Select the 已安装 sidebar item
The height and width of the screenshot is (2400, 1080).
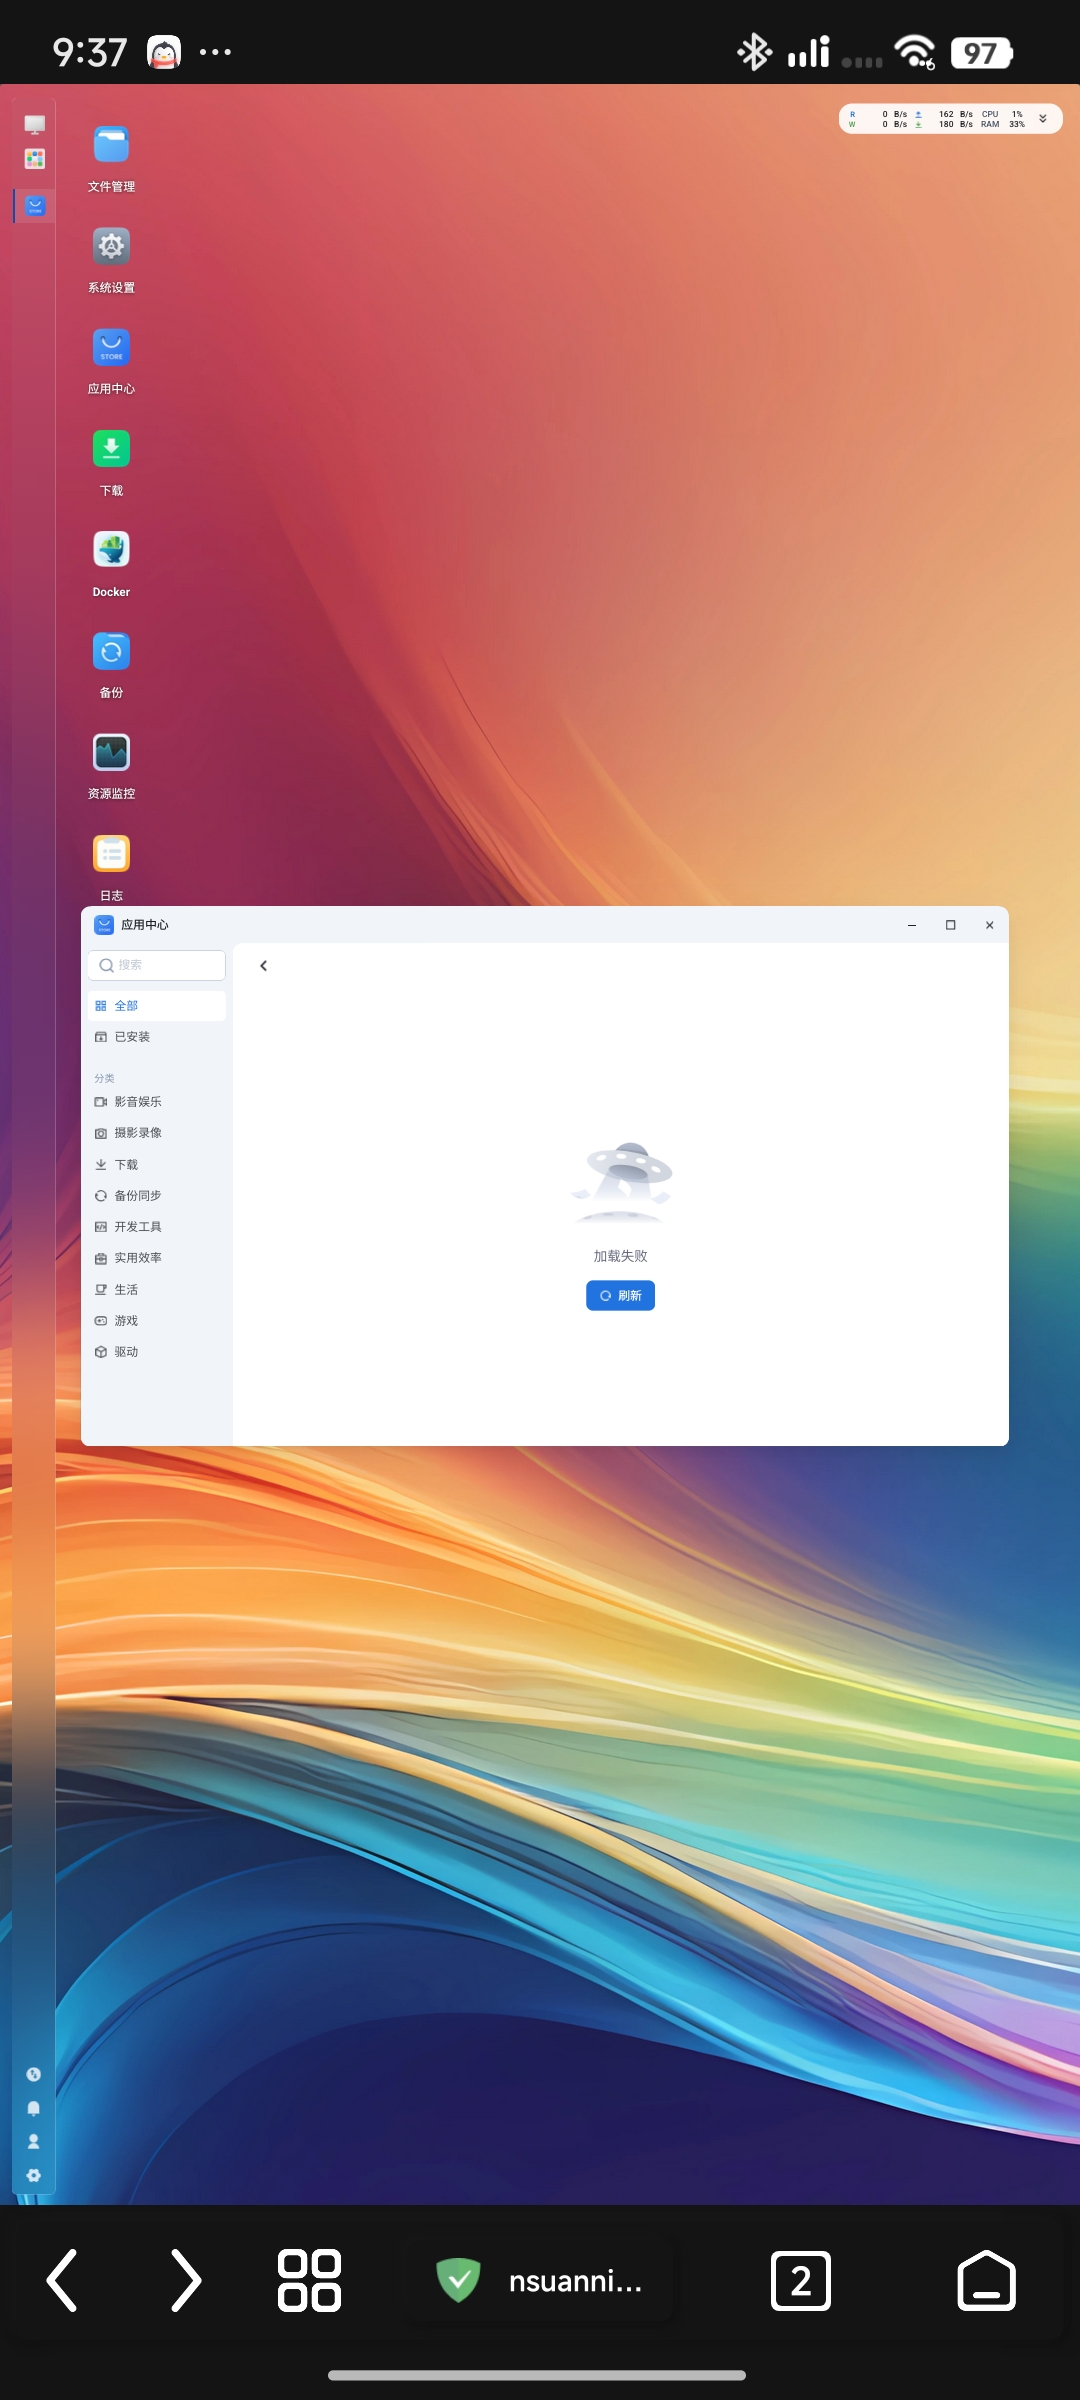tap(156, 1037)
